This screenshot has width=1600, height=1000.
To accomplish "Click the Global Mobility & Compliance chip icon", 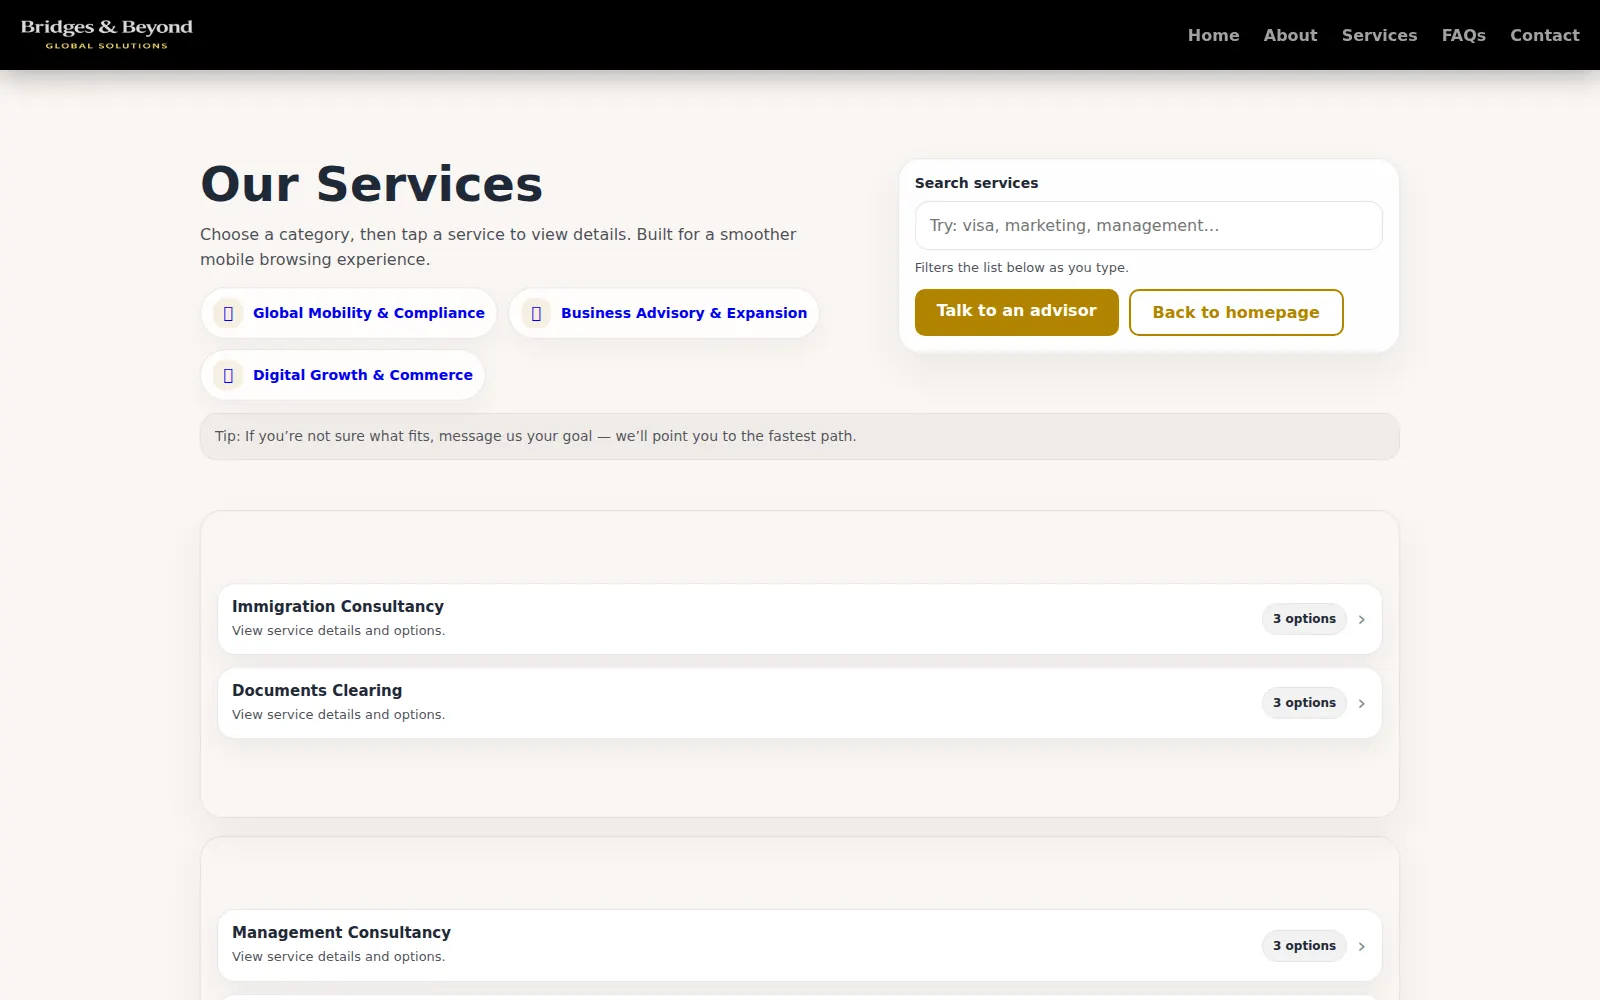I will coord(228,313).
